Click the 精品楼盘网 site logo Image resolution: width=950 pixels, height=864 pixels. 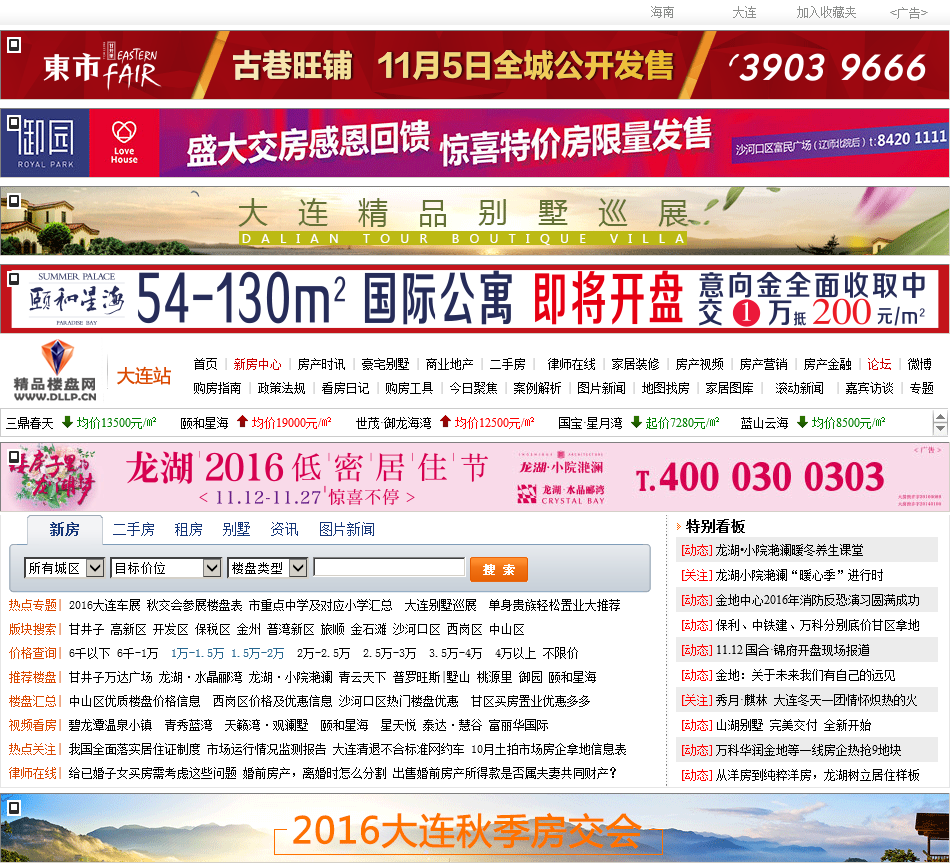(x=55, y=371)
